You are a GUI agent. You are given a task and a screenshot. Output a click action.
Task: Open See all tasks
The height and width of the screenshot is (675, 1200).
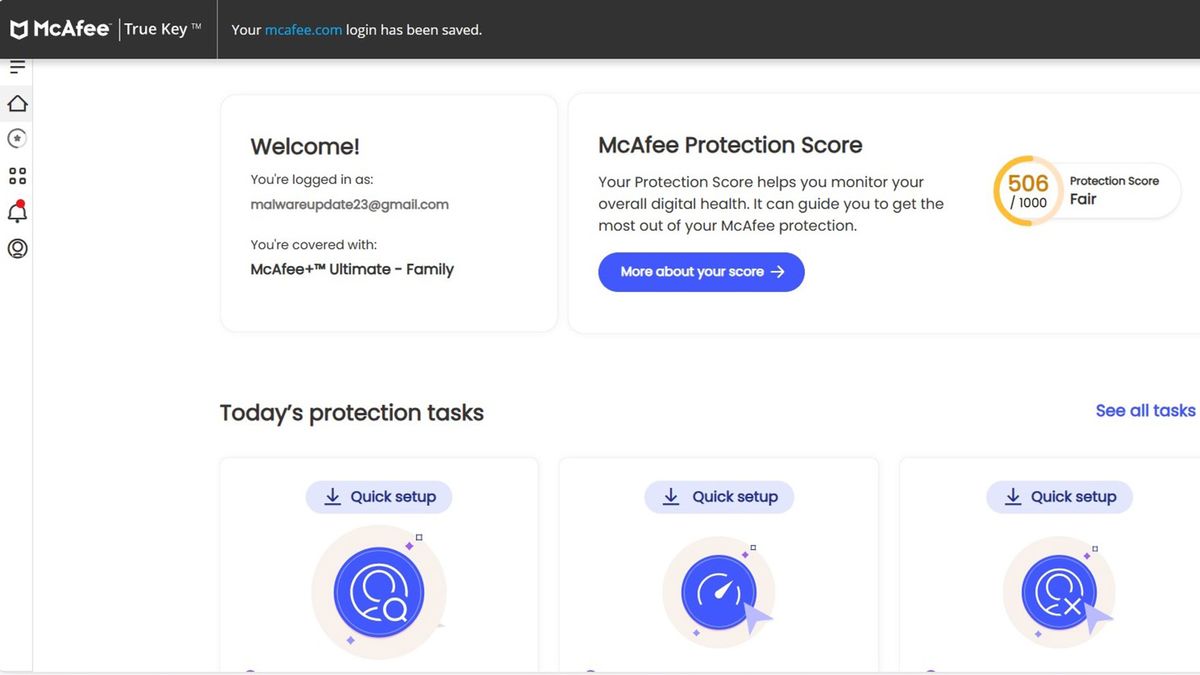pos(1145,410)
